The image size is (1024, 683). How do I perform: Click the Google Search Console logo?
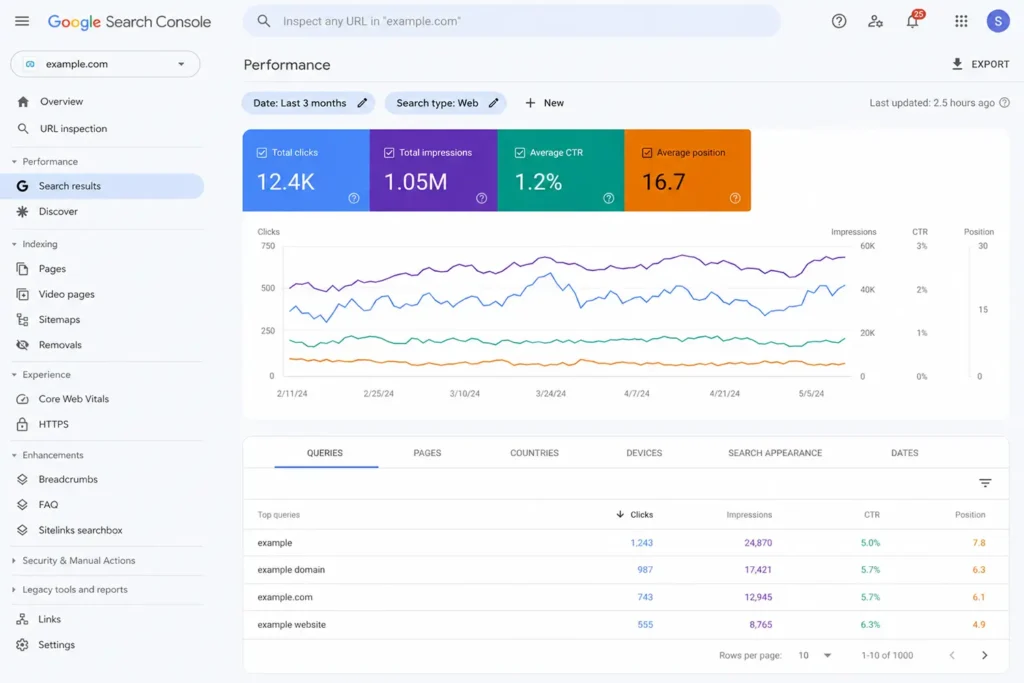[129, 22]
